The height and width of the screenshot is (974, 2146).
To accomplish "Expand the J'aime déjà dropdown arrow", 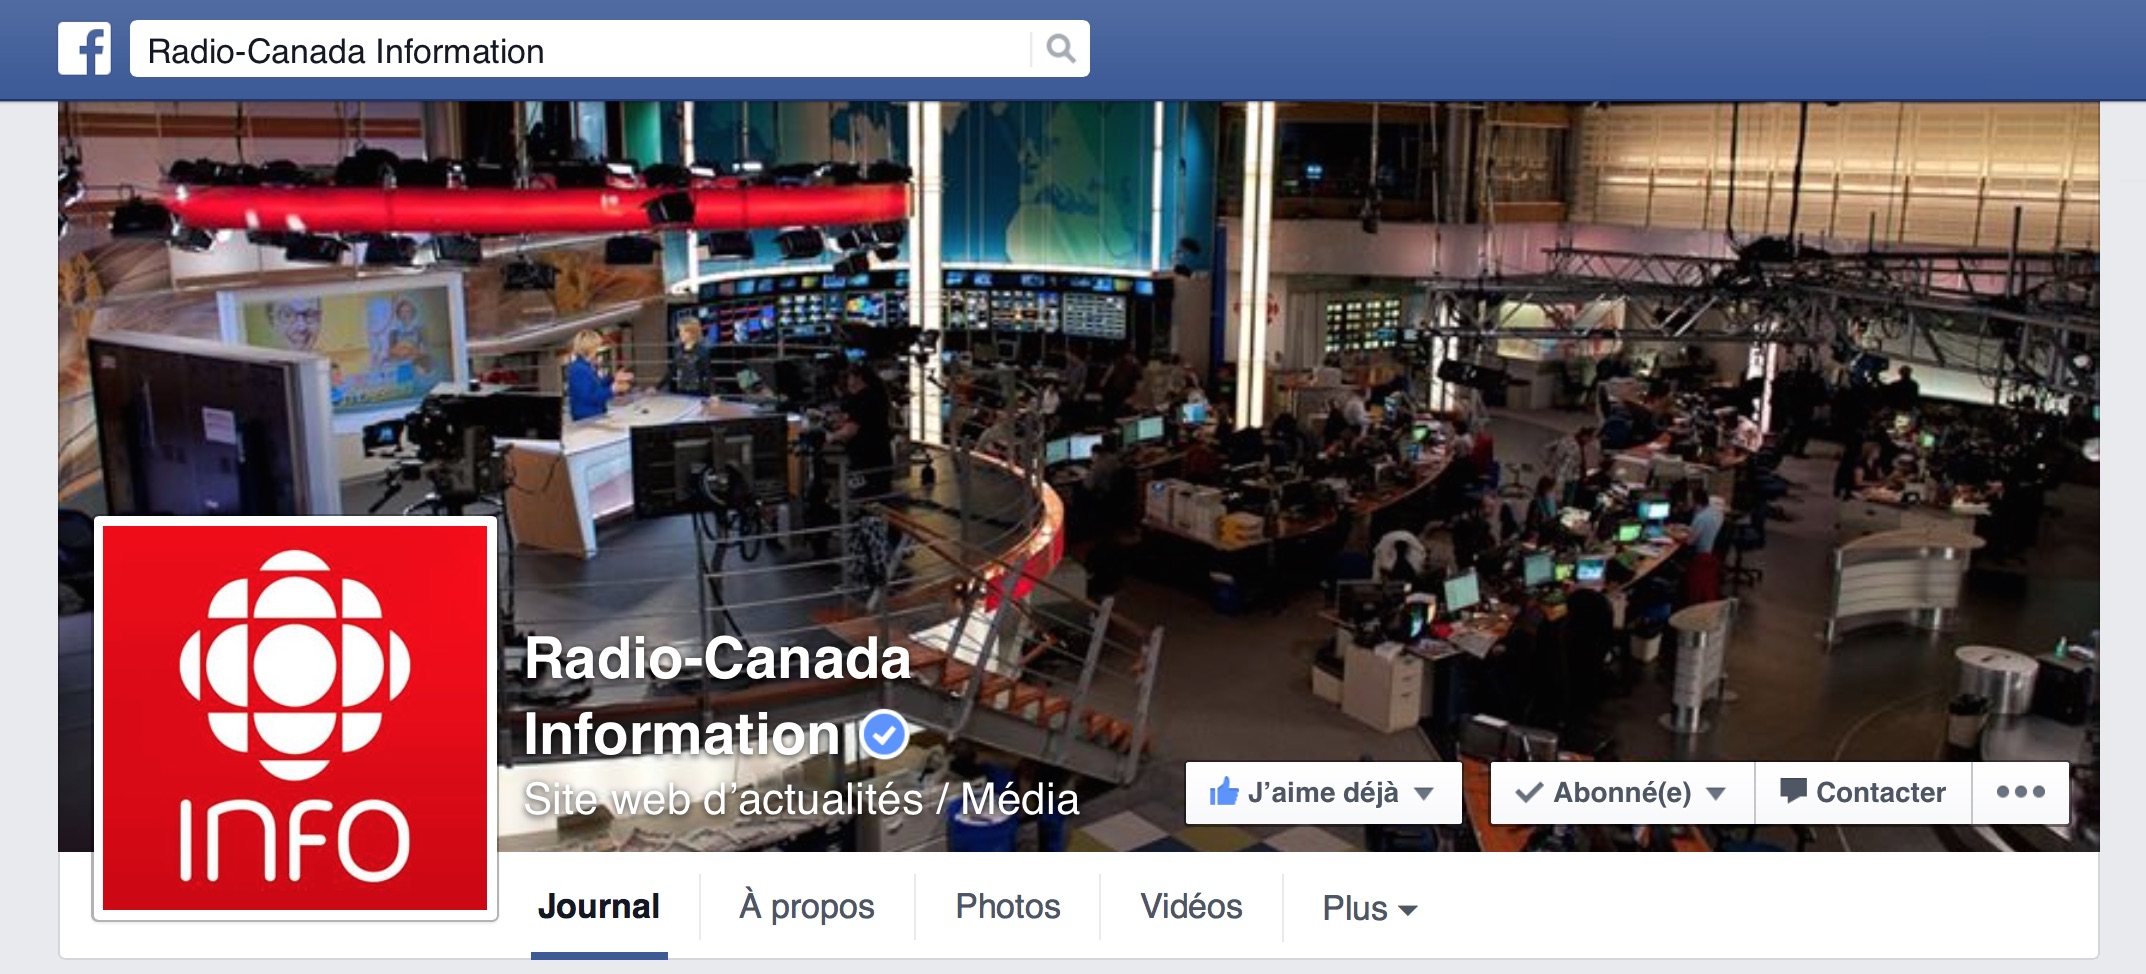I will [1424, 794].
